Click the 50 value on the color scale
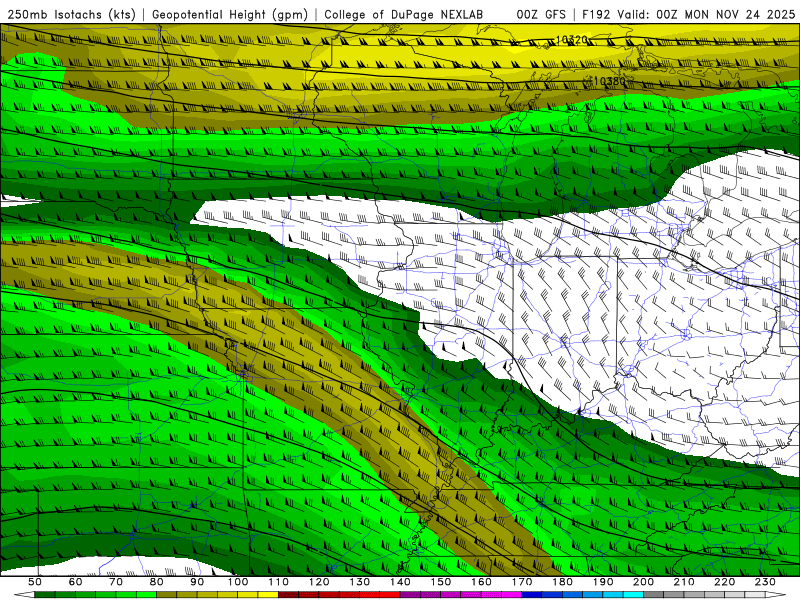The width and height of the screenshot is (800, 600). [35, 582]
